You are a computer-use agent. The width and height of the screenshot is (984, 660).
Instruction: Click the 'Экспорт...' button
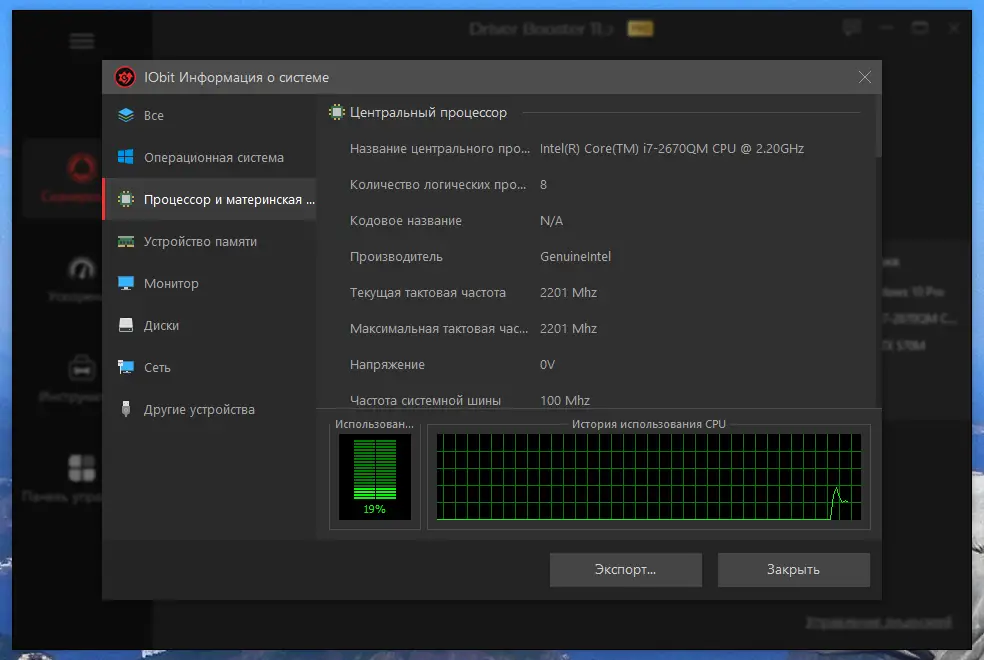[626, 570]
